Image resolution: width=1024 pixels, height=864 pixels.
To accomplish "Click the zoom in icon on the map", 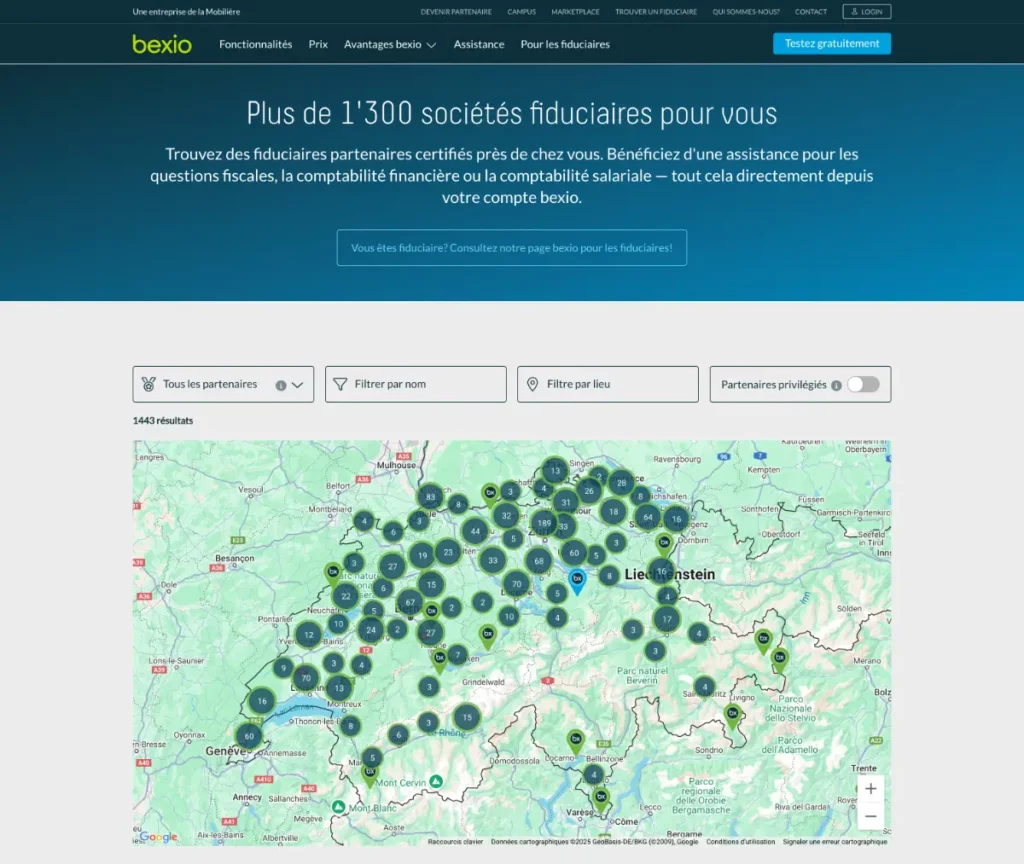I will click(x=870, y=788).
